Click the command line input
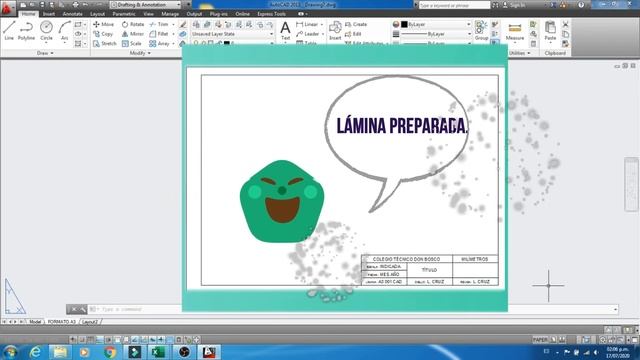The width and height of the screenshot is (640, 360). pos(353,309)
